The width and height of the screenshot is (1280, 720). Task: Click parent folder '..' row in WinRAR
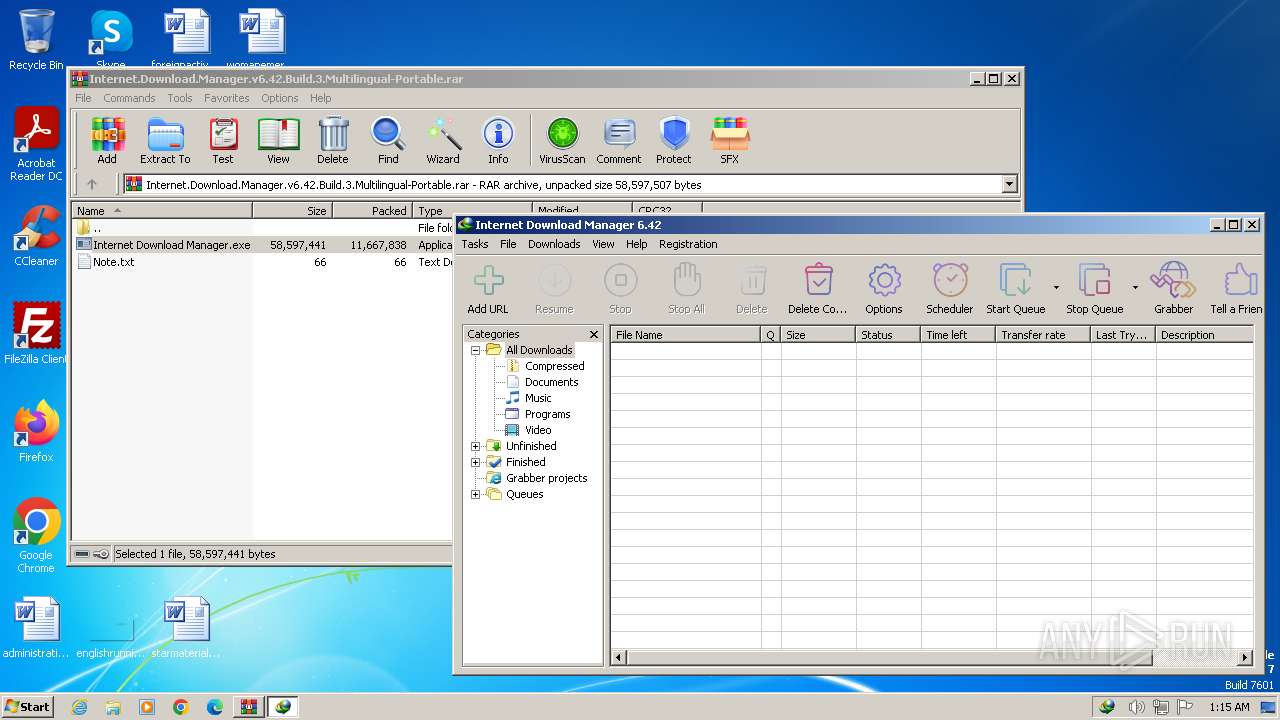pyautogui.click(x=96, y=228)
